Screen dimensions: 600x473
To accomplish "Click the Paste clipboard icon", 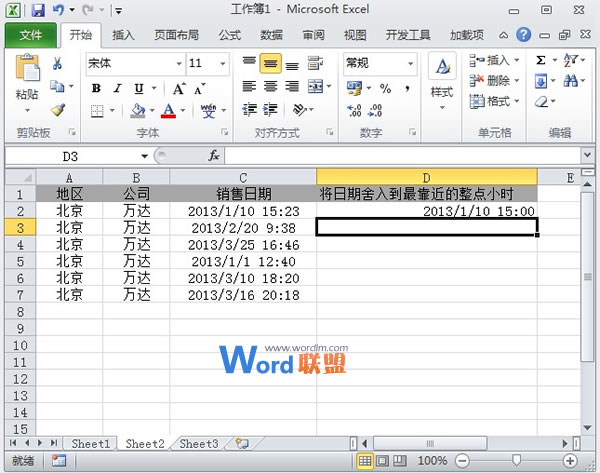I will point(27,76).
